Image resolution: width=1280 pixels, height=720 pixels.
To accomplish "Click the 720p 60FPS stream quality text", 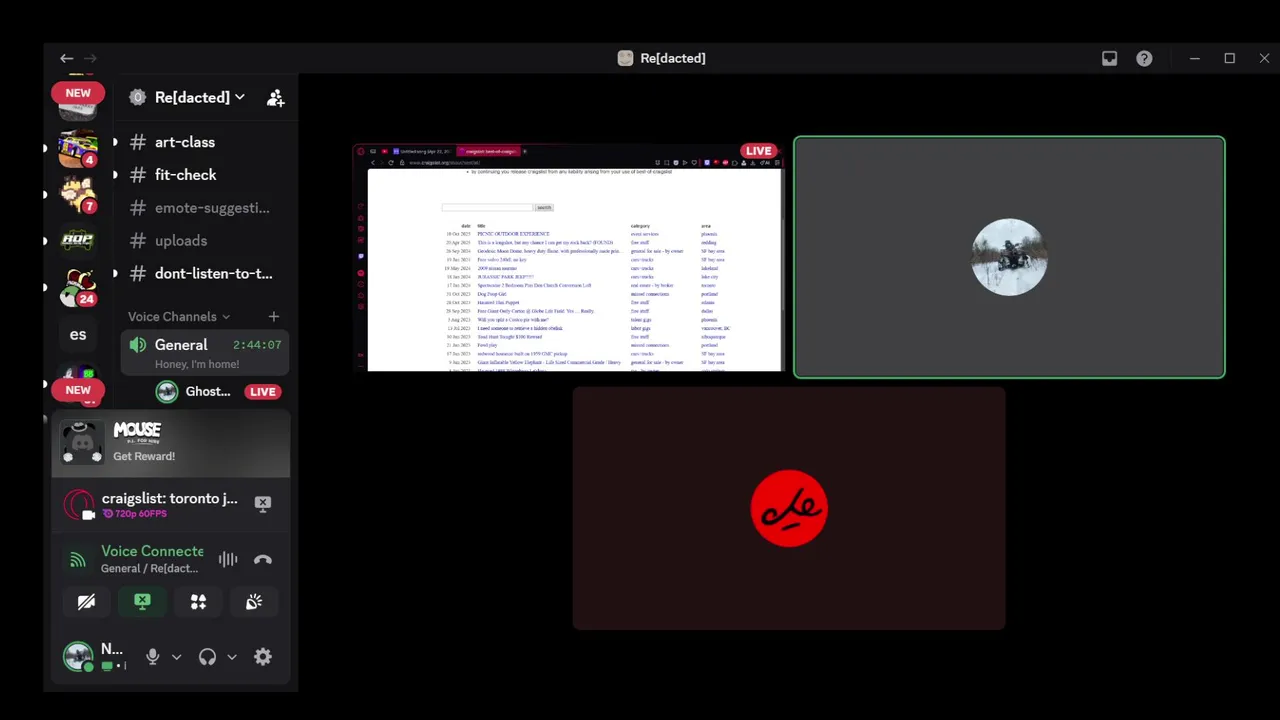I will click(x=140, y=514).
